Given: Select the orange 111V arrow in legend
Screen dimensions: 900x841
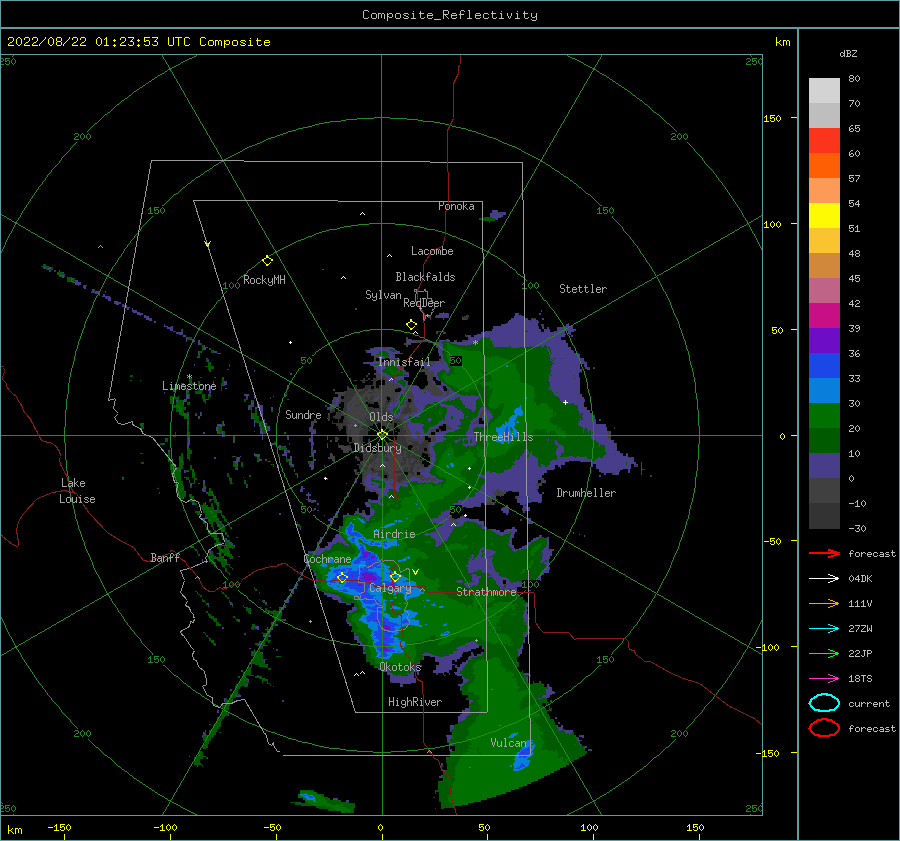Looking at the screenshot, I should [x=824, y=603].
